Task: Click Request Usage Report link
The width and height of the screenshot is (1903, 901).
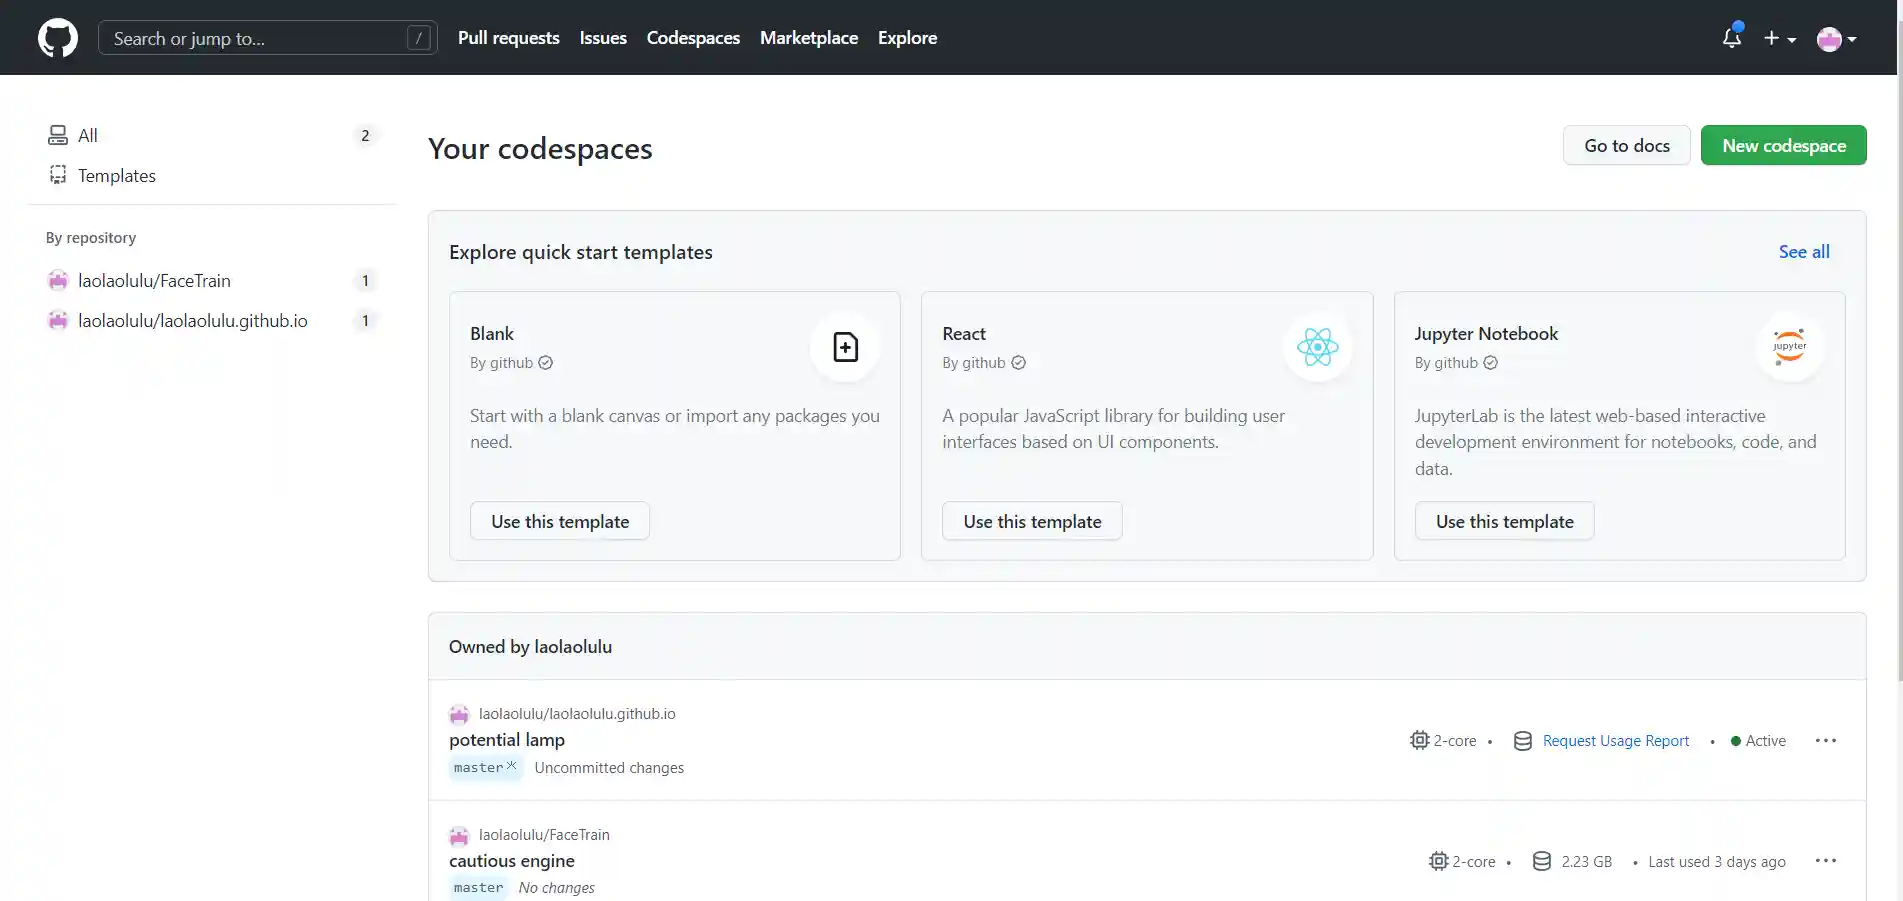Action: (x=1615, y=741)
